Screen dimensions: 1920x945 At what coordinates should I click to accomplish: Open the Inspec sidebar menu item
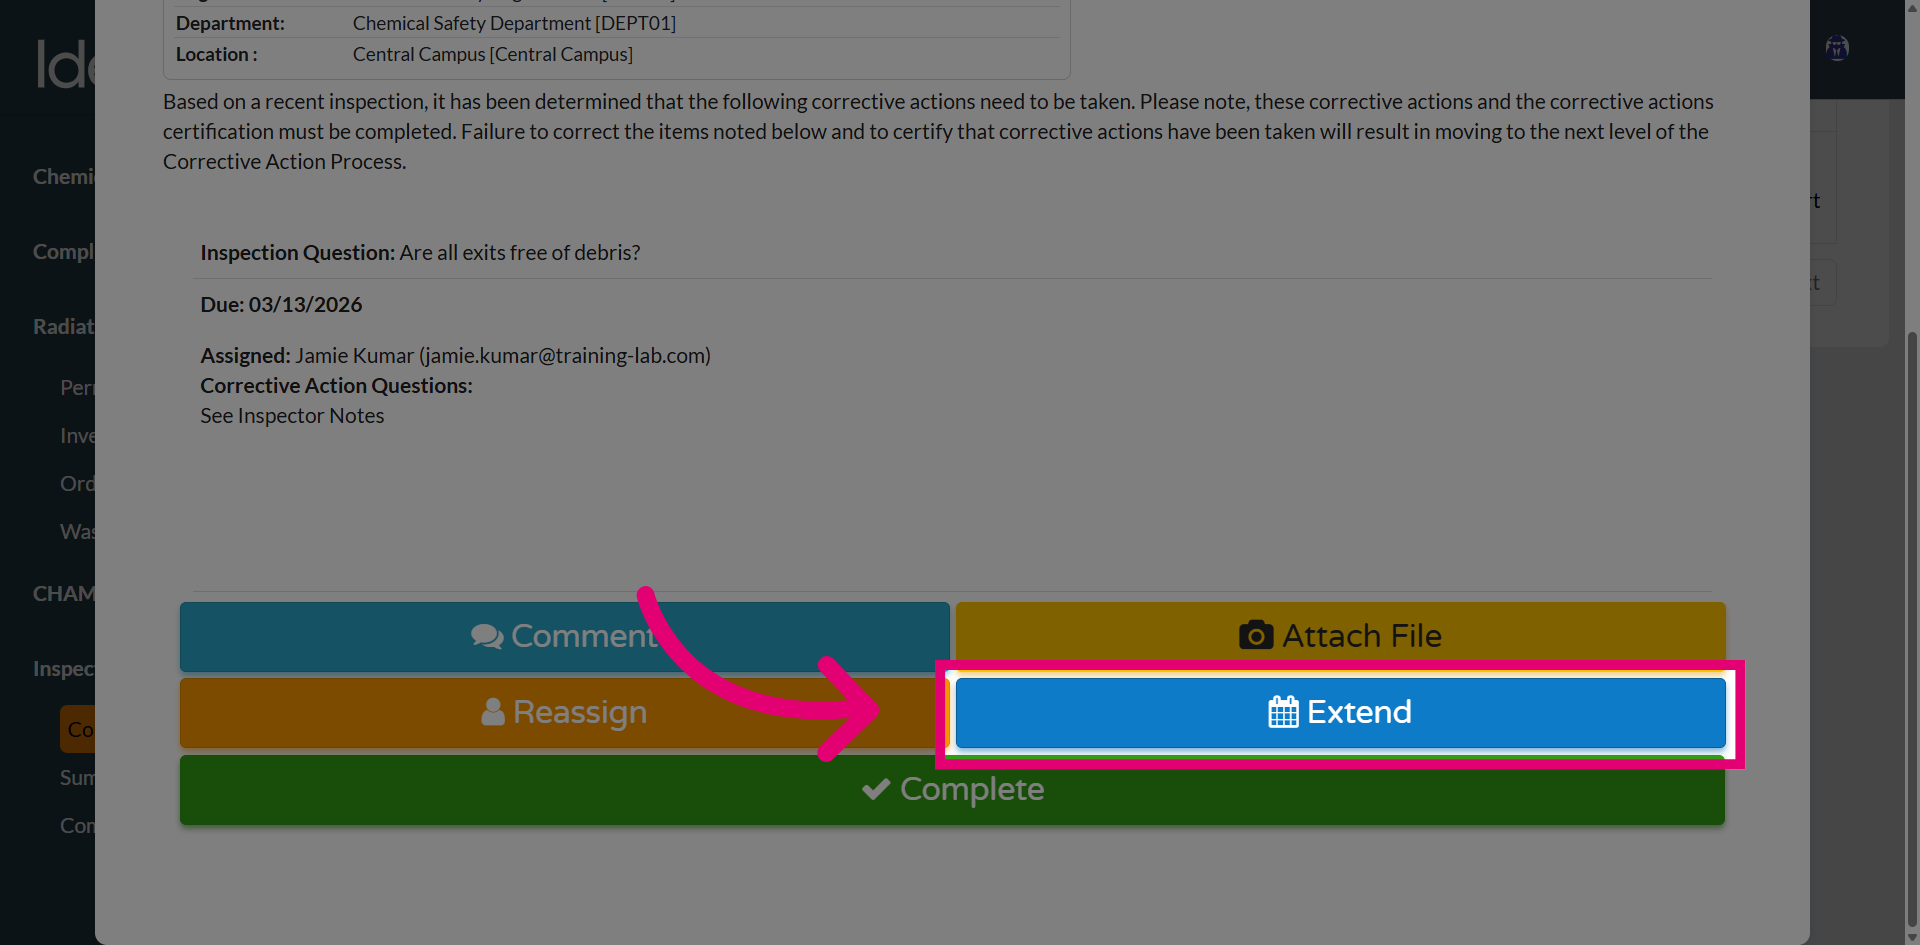coord(64,669)
